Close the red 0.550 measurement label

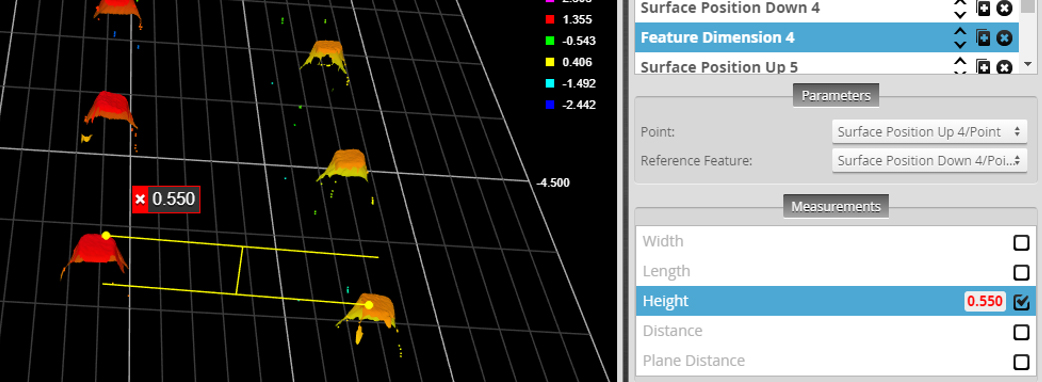140,199
